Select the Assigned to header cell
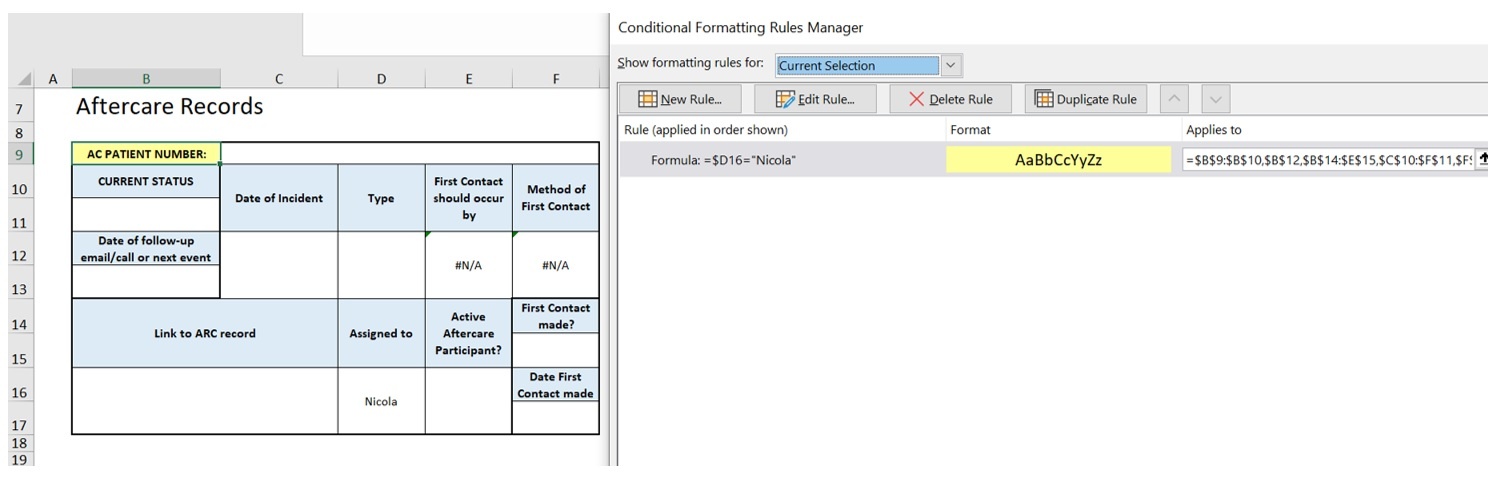This screenshot has width=1497, height=477. click(x=381, y=333)
